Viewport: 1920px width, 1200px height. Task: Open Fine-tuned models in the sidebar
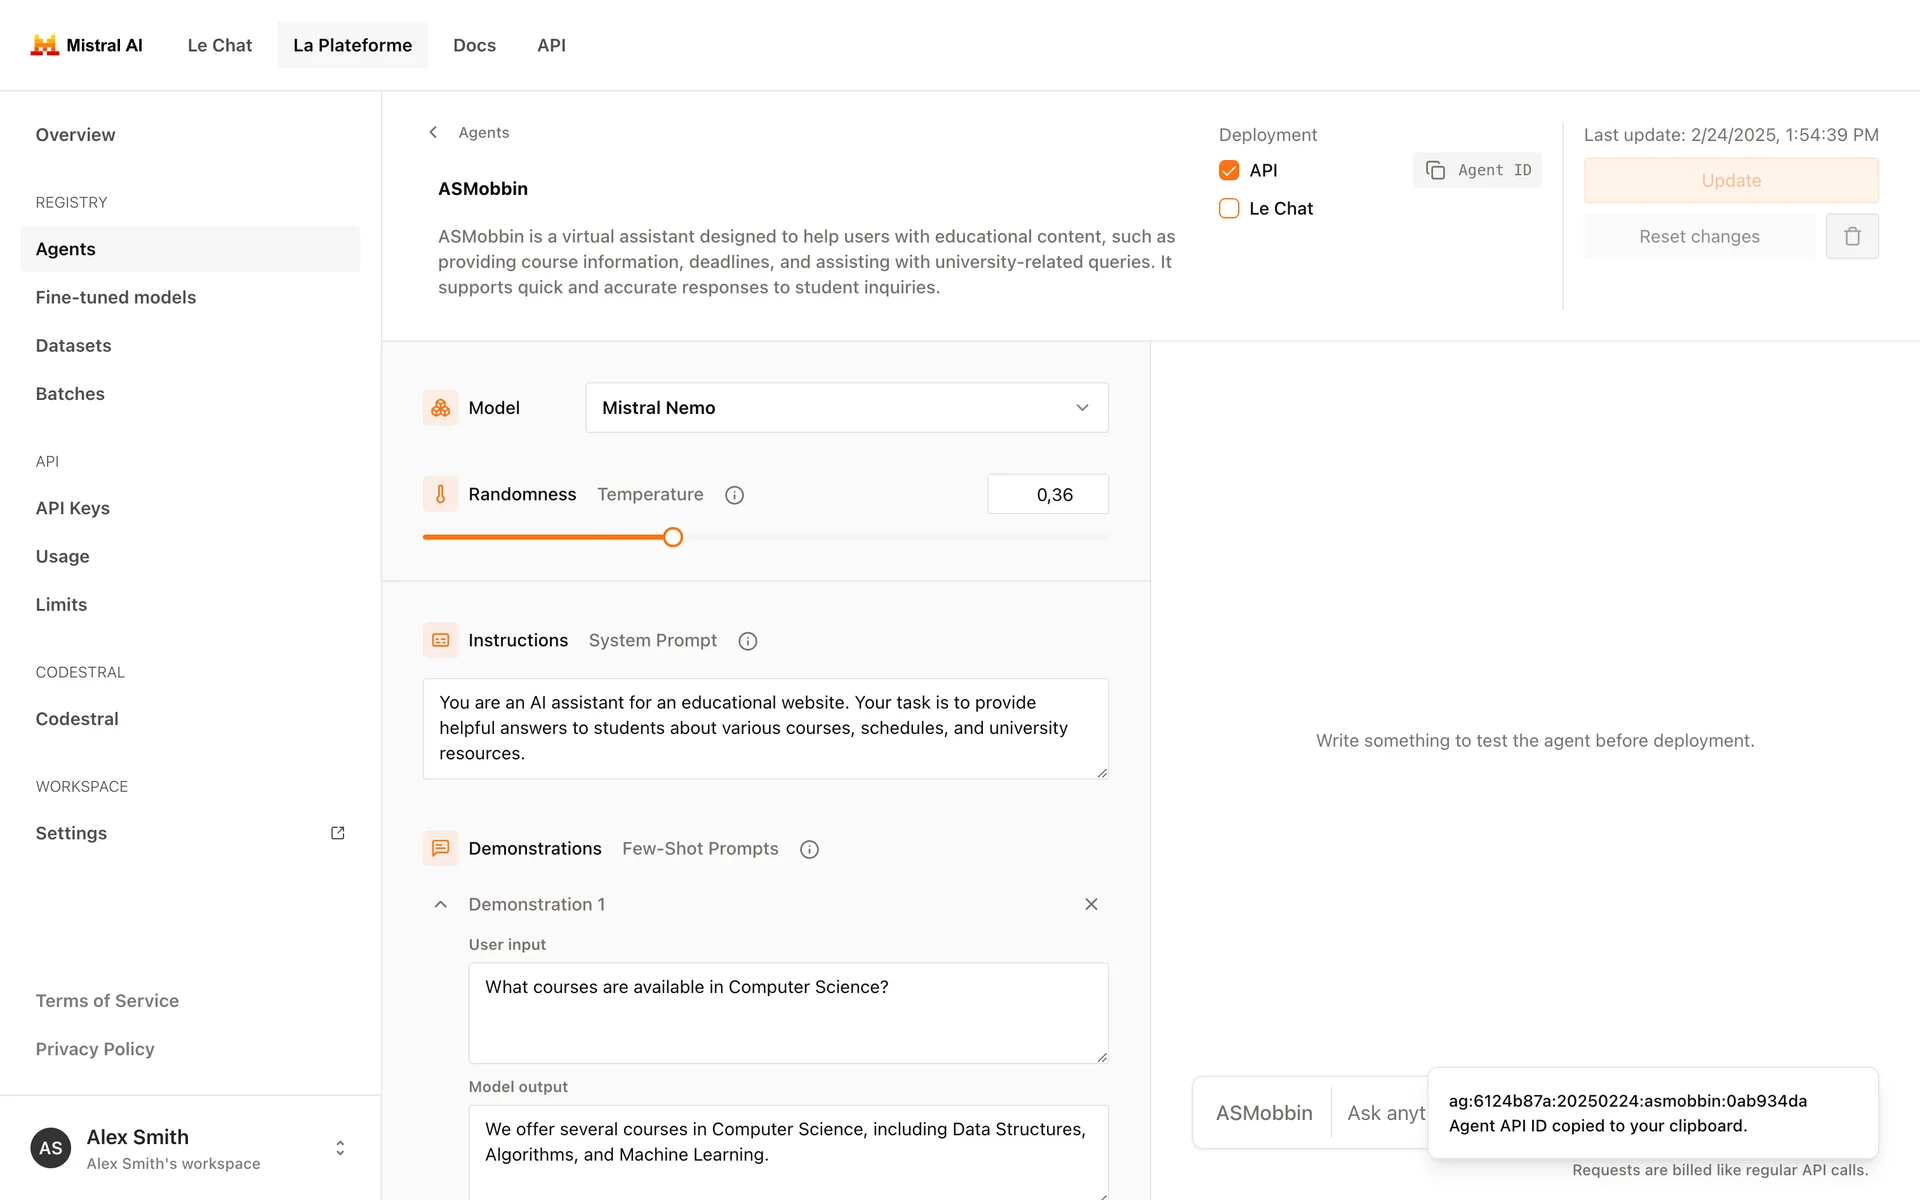[x=116, y=297]
